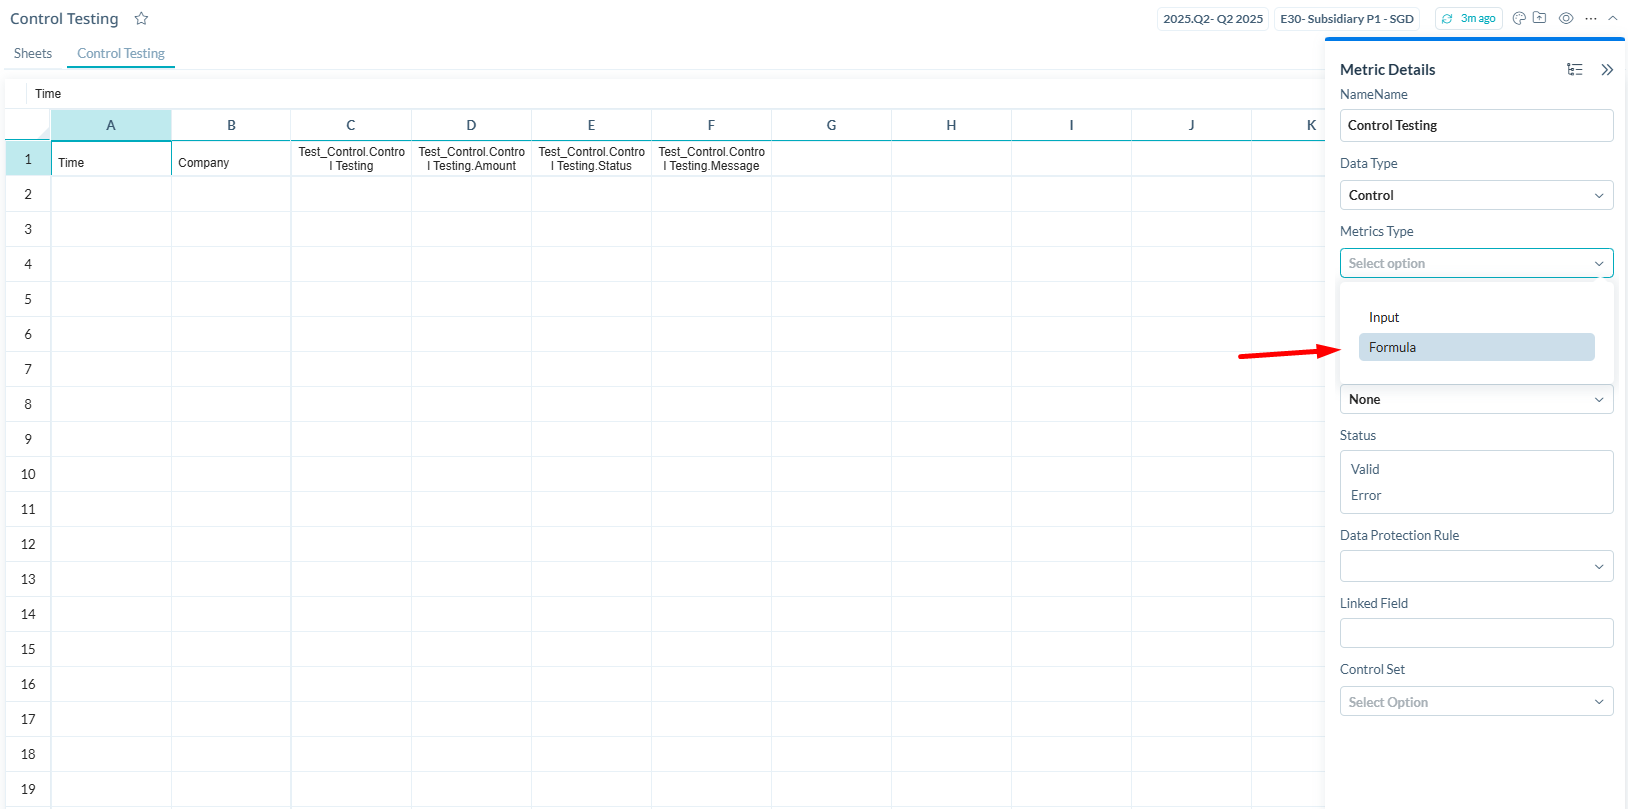The image size is (1628, 809).
Task: Click the Linked Field input box
Action: point(1476,633)
